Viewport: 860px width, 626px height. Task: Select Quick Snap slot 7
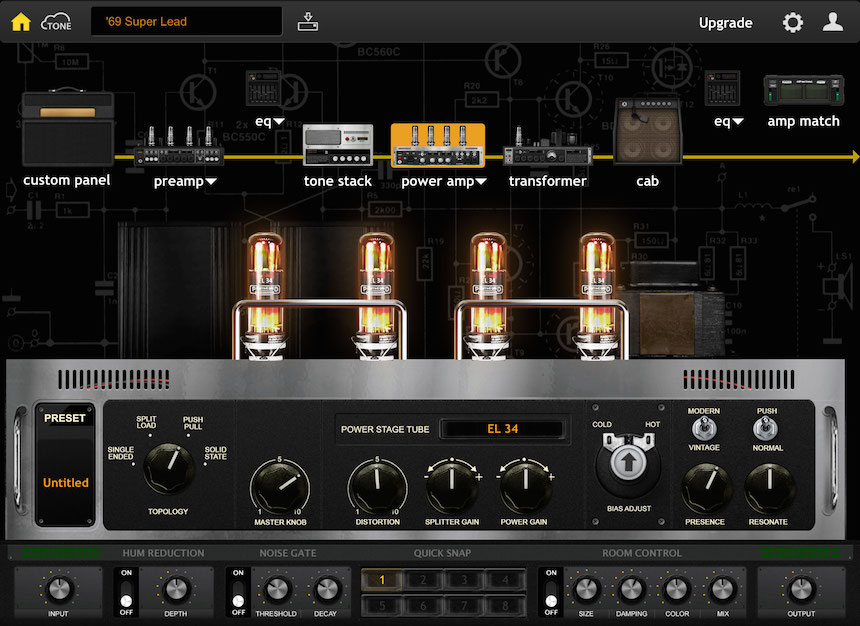[464, 606]
